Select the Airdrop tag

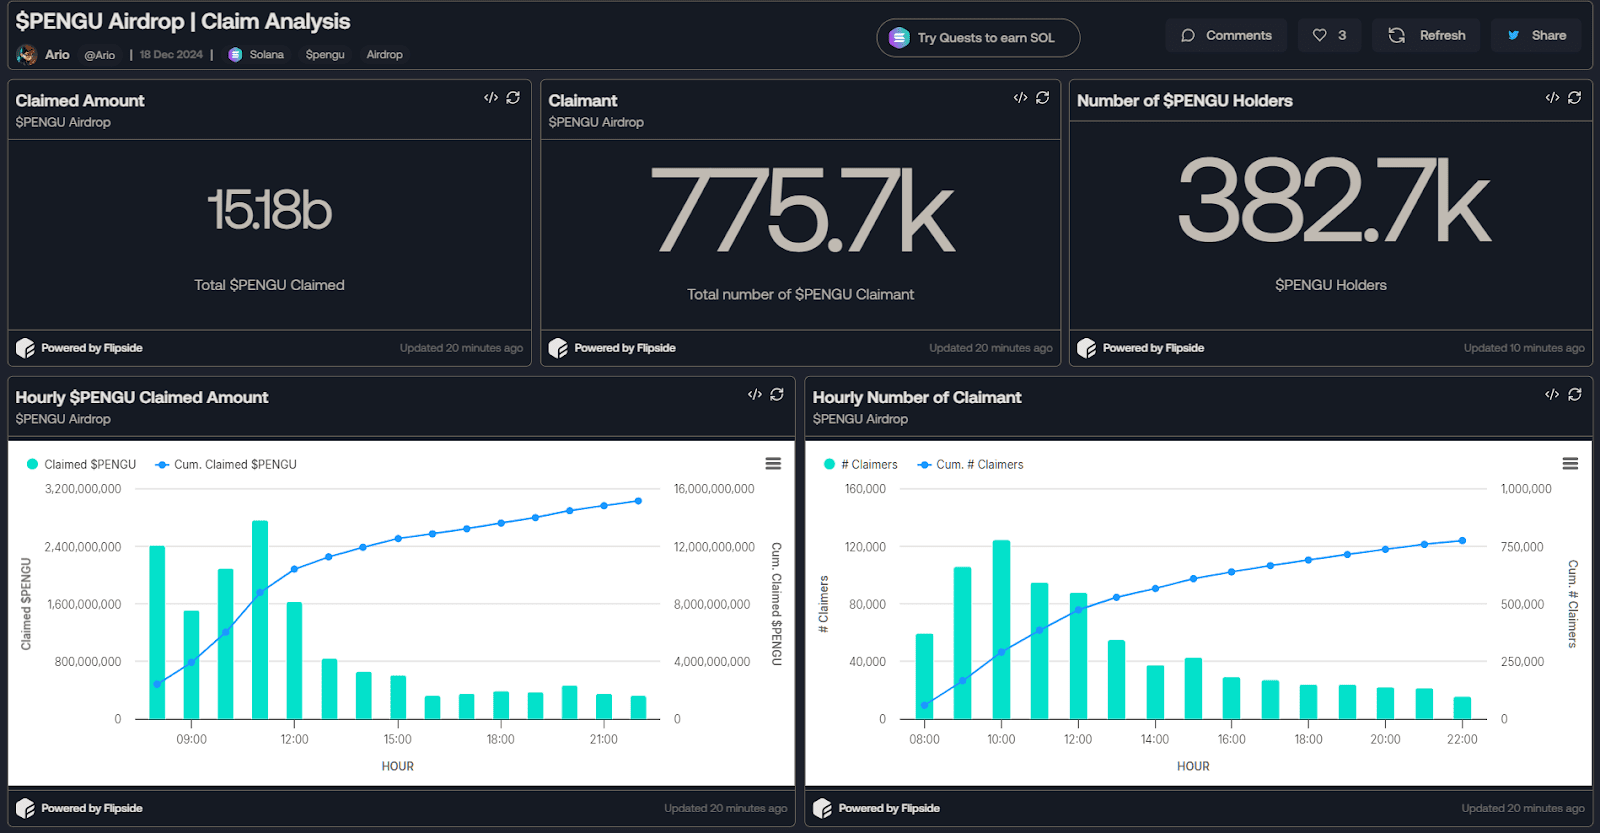[384, 55]
